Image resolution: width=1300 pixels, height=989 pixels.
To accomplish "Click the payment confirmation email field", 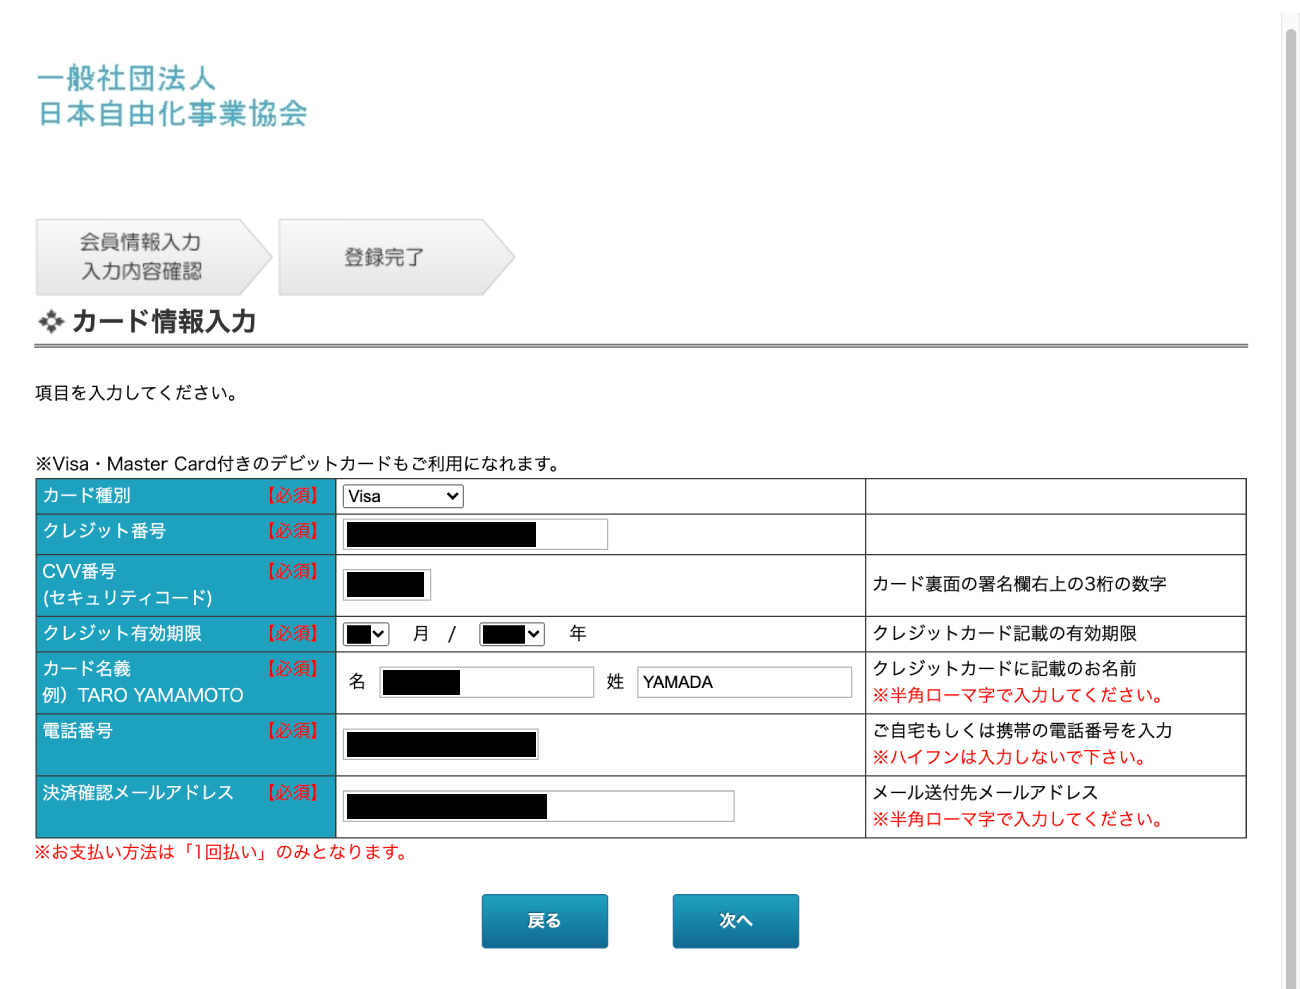I will 539,806.
